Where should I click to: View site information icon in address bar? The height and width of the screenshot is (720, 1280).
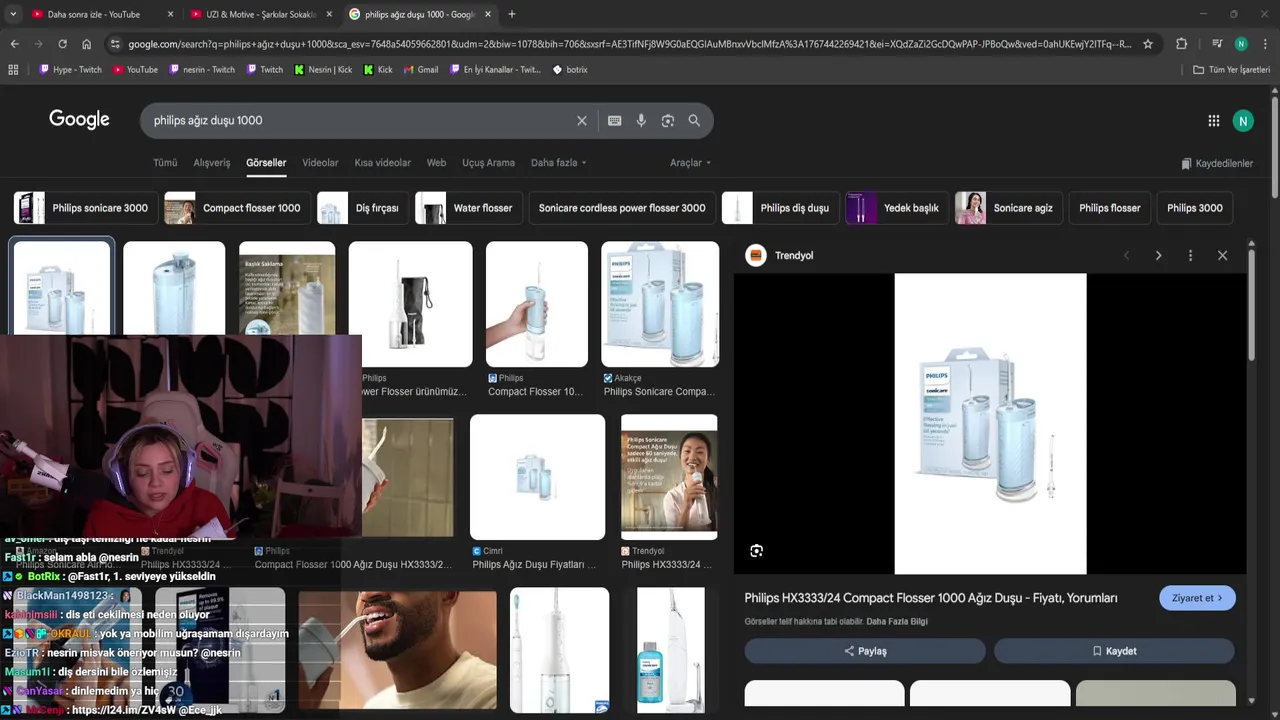click(x=115, y=44)
